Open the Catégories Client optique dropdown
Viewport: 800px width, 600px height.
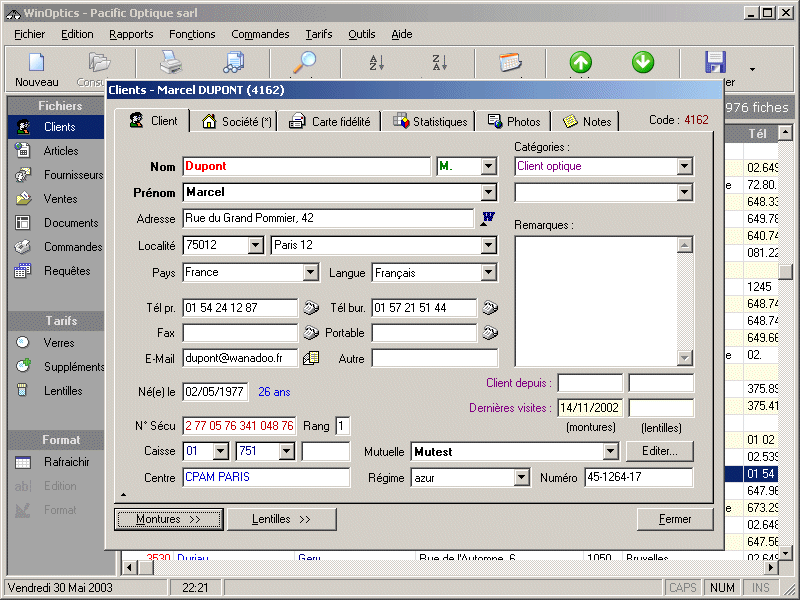point(684,167)
